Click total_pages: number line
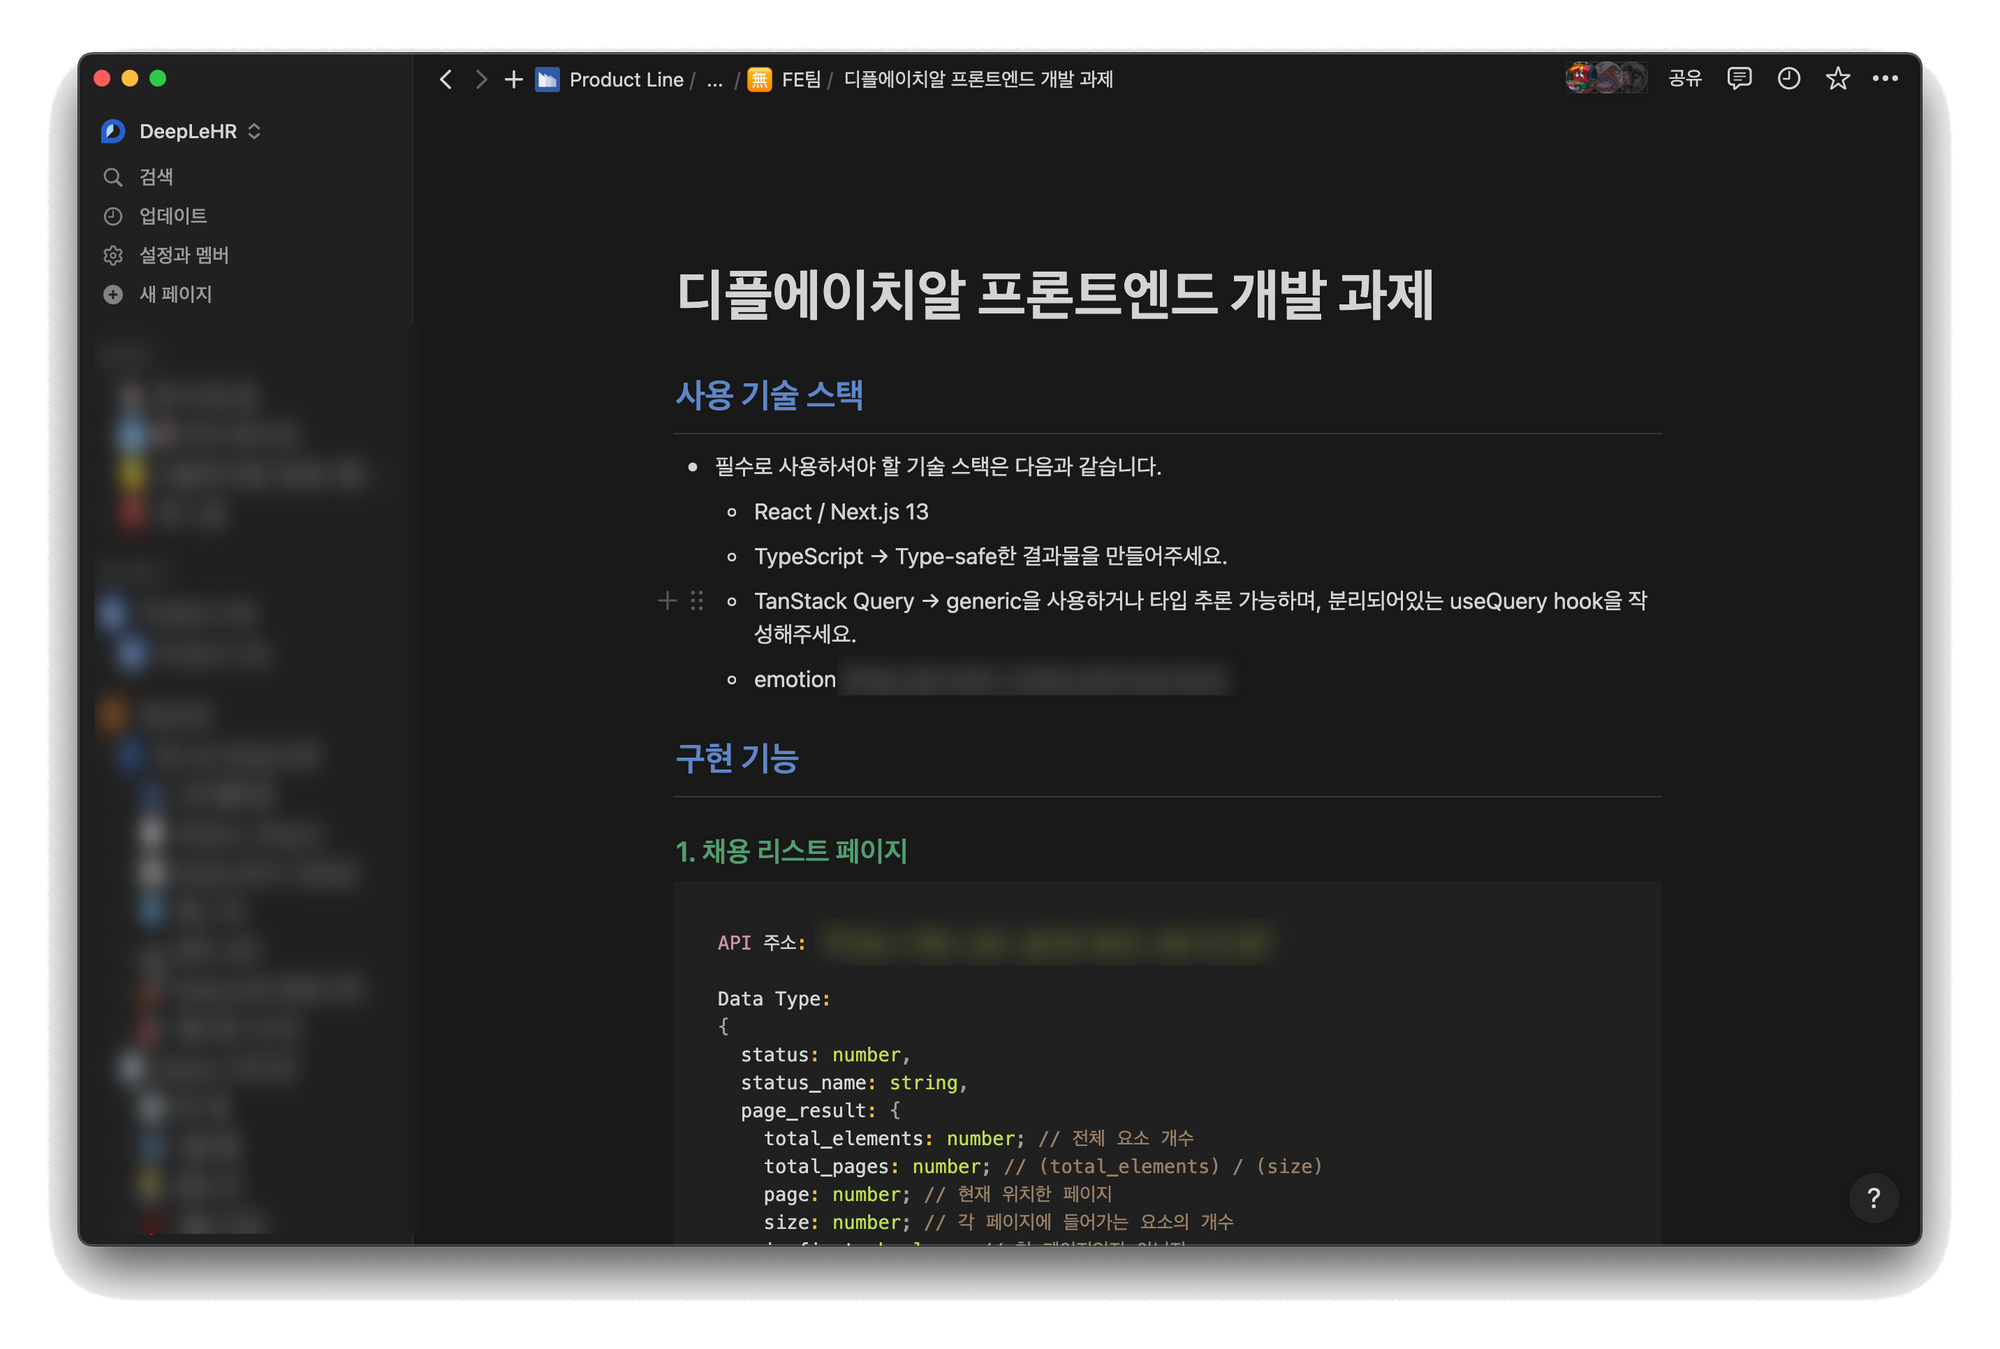The image size is (2000, 1349). 1043,1166
